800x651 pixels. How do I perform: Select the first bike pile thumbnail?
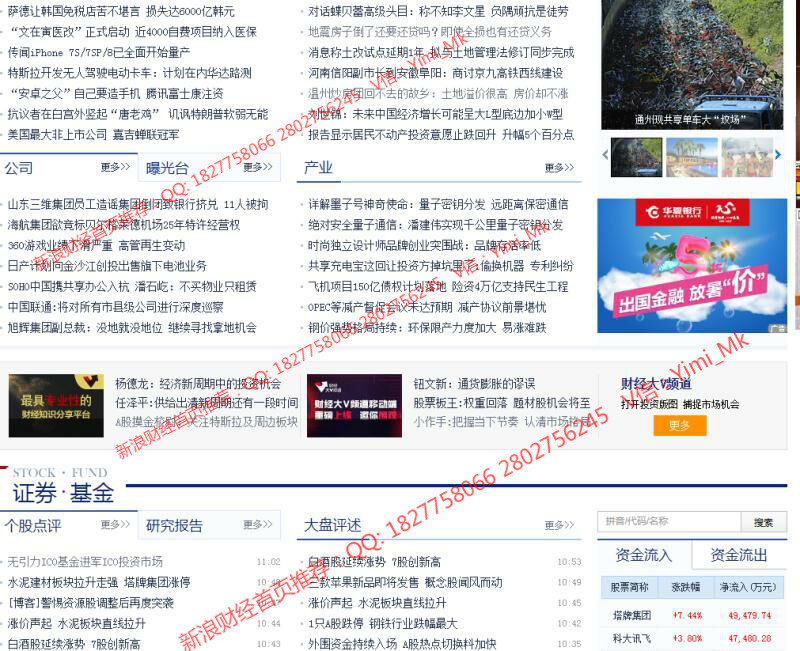coord(637,157)
